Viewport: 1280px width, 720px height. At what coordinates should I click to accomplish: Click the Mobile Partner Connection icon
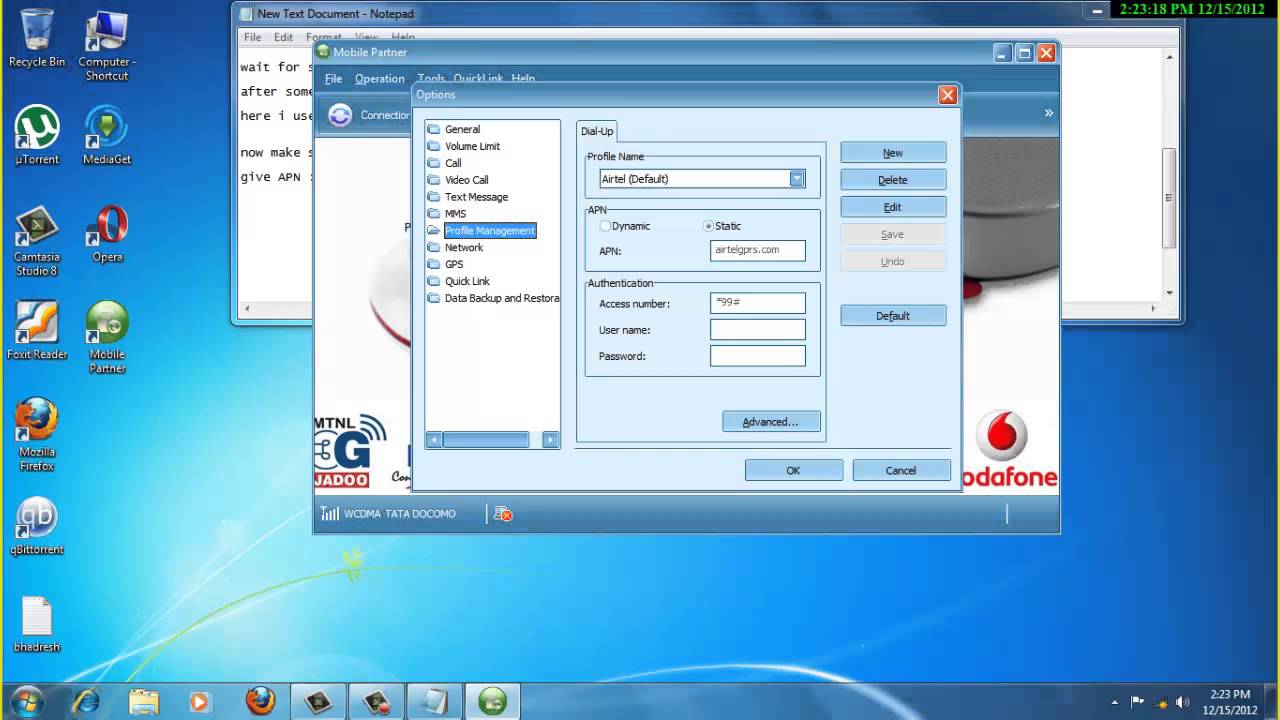340,115
